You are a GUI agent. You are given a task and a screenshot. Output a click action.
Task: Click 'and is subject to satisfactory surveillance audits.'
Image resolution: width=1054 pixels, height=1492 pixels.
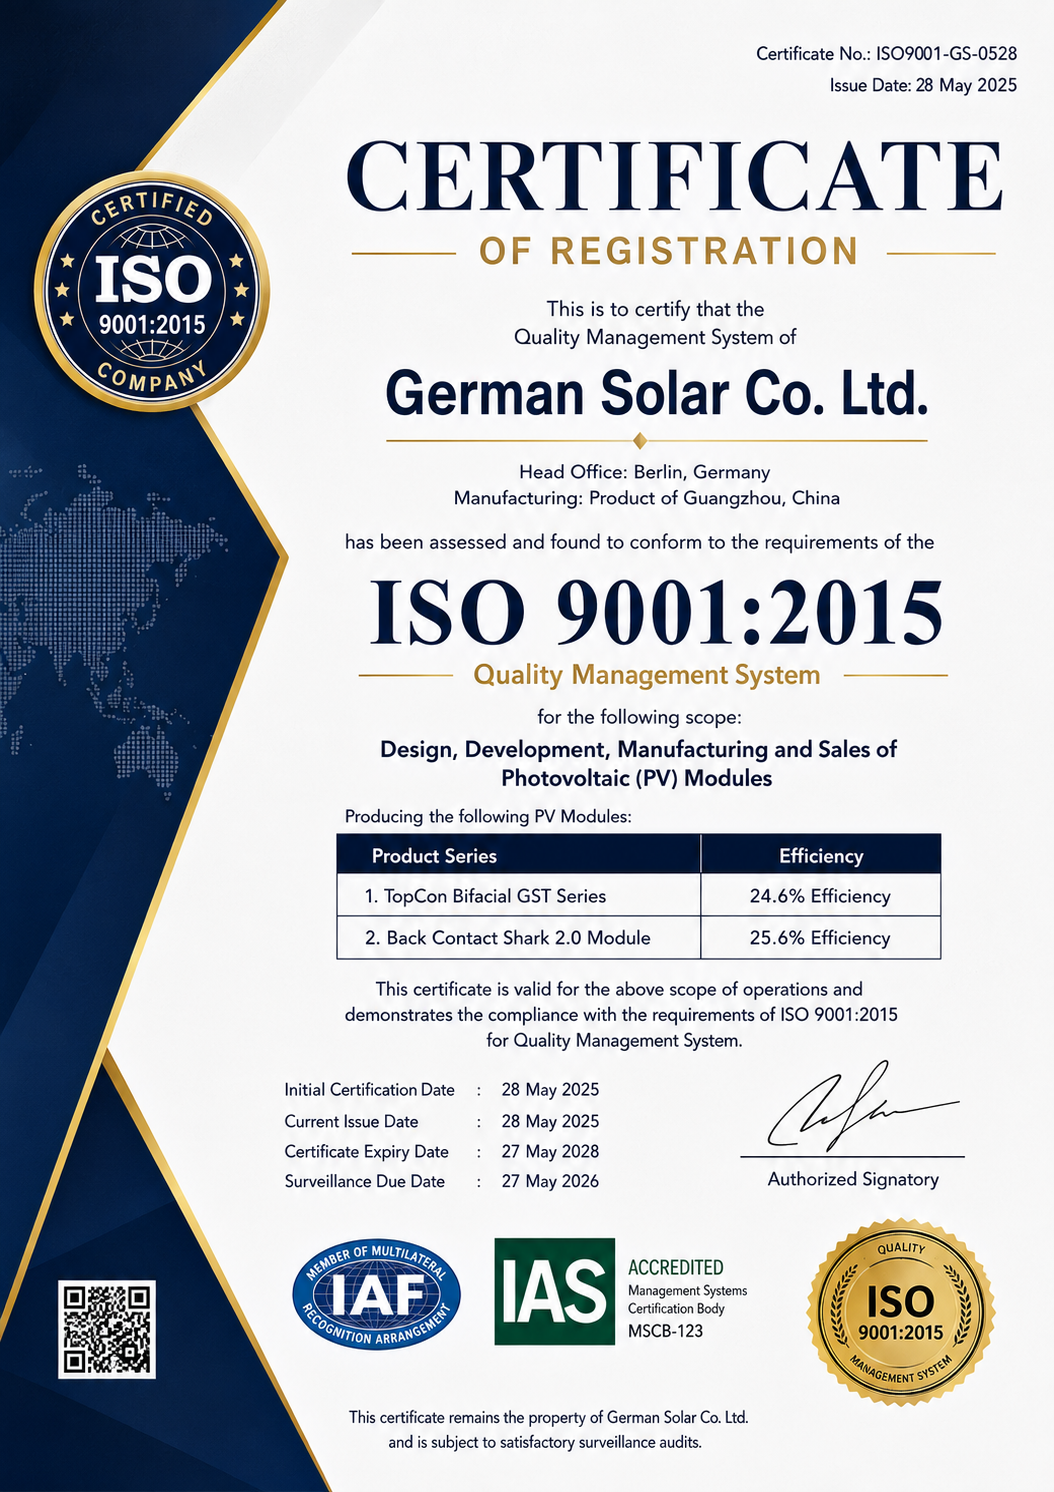click(545, 1443)
